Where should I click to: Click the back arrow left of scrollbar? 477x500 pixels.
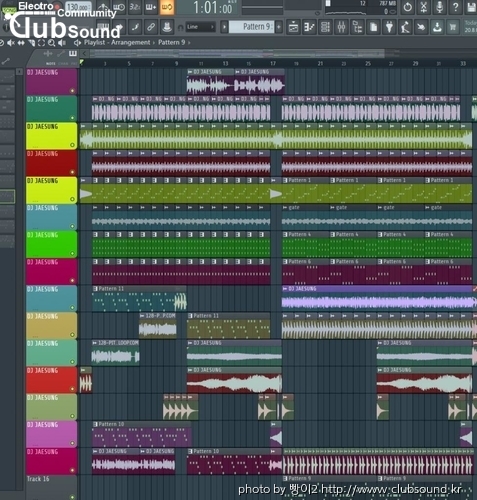coord(84,53)
